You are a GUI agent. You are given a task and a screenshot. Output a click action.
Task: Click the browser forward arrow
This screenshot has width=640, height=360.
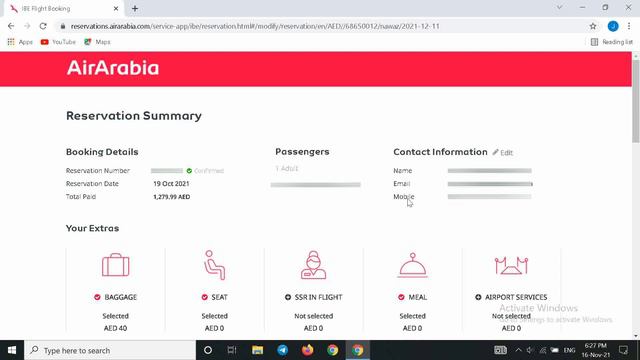pyautogui.click(x=27, y=26)
